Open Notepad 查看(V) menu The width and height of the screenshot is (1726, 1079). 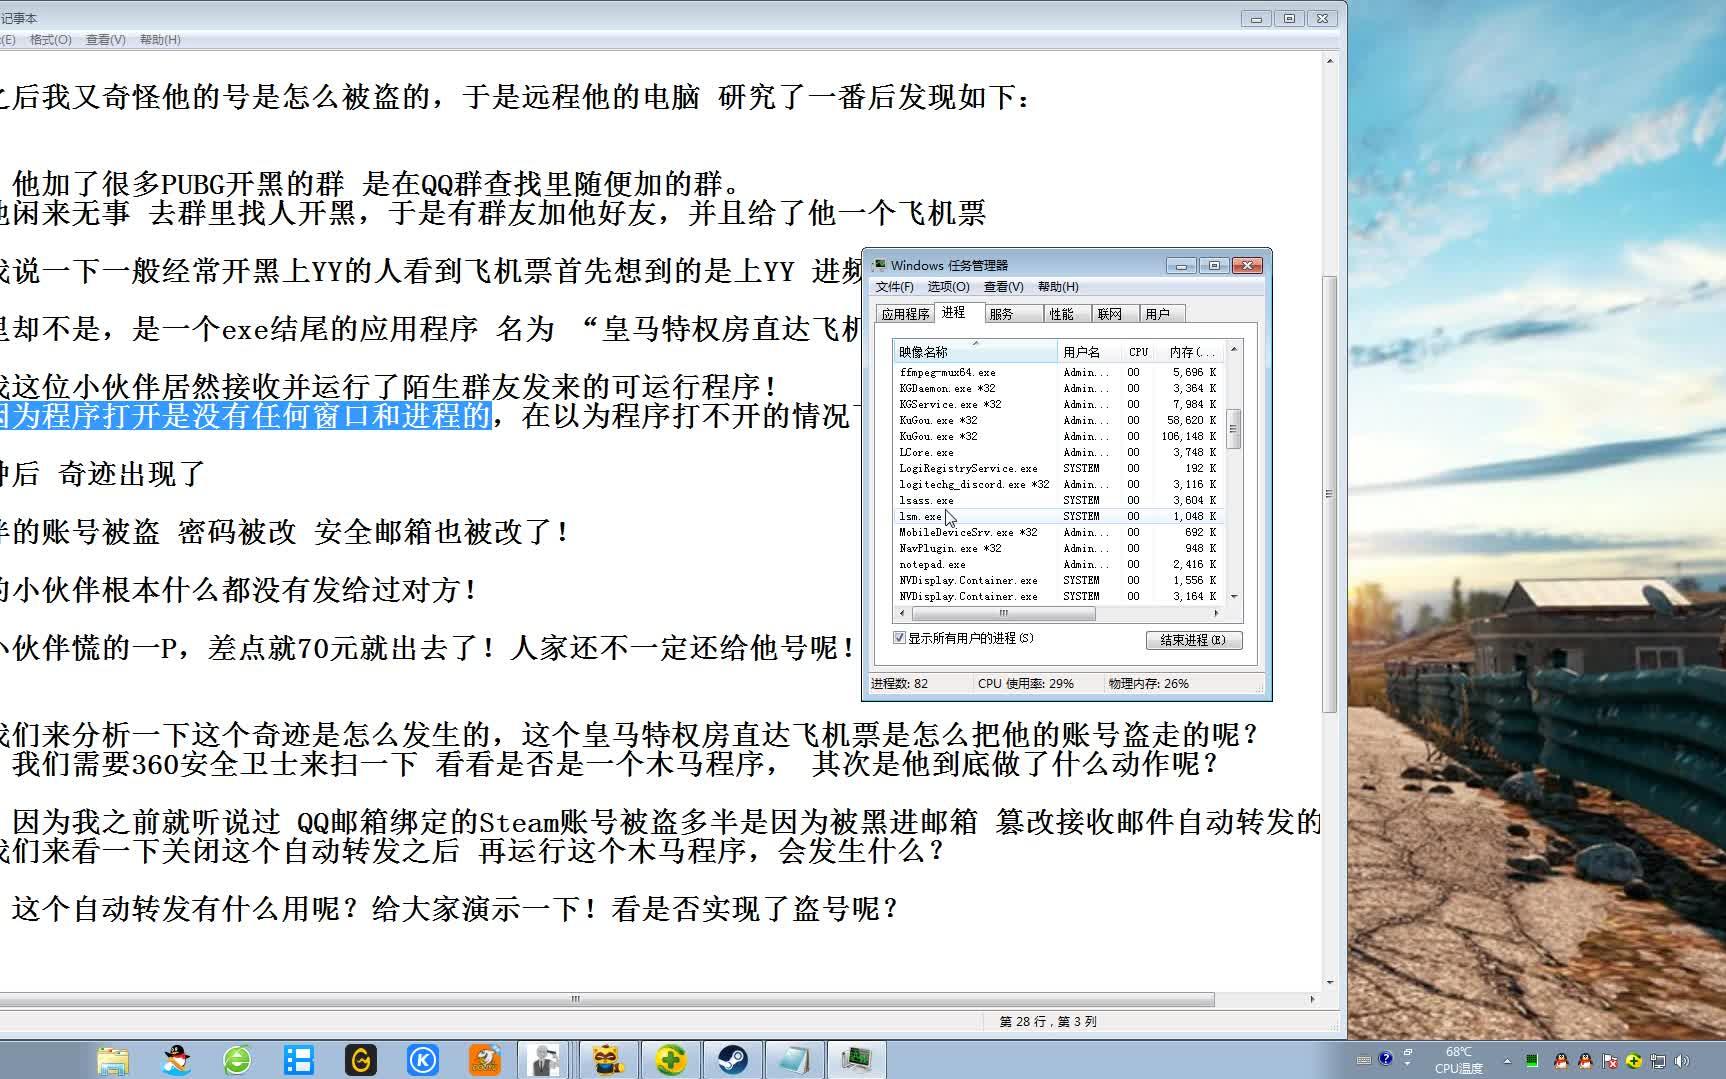click(105, 40)
